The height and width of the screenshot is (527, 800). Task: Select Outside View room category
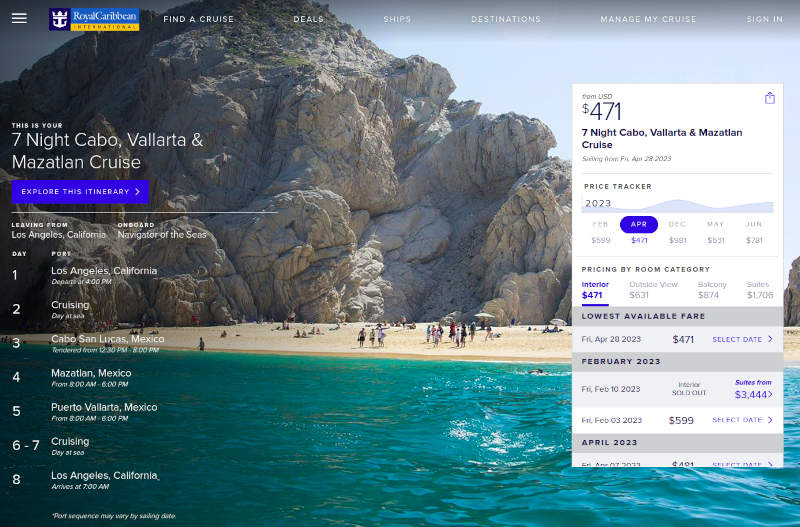click(653, 290)
